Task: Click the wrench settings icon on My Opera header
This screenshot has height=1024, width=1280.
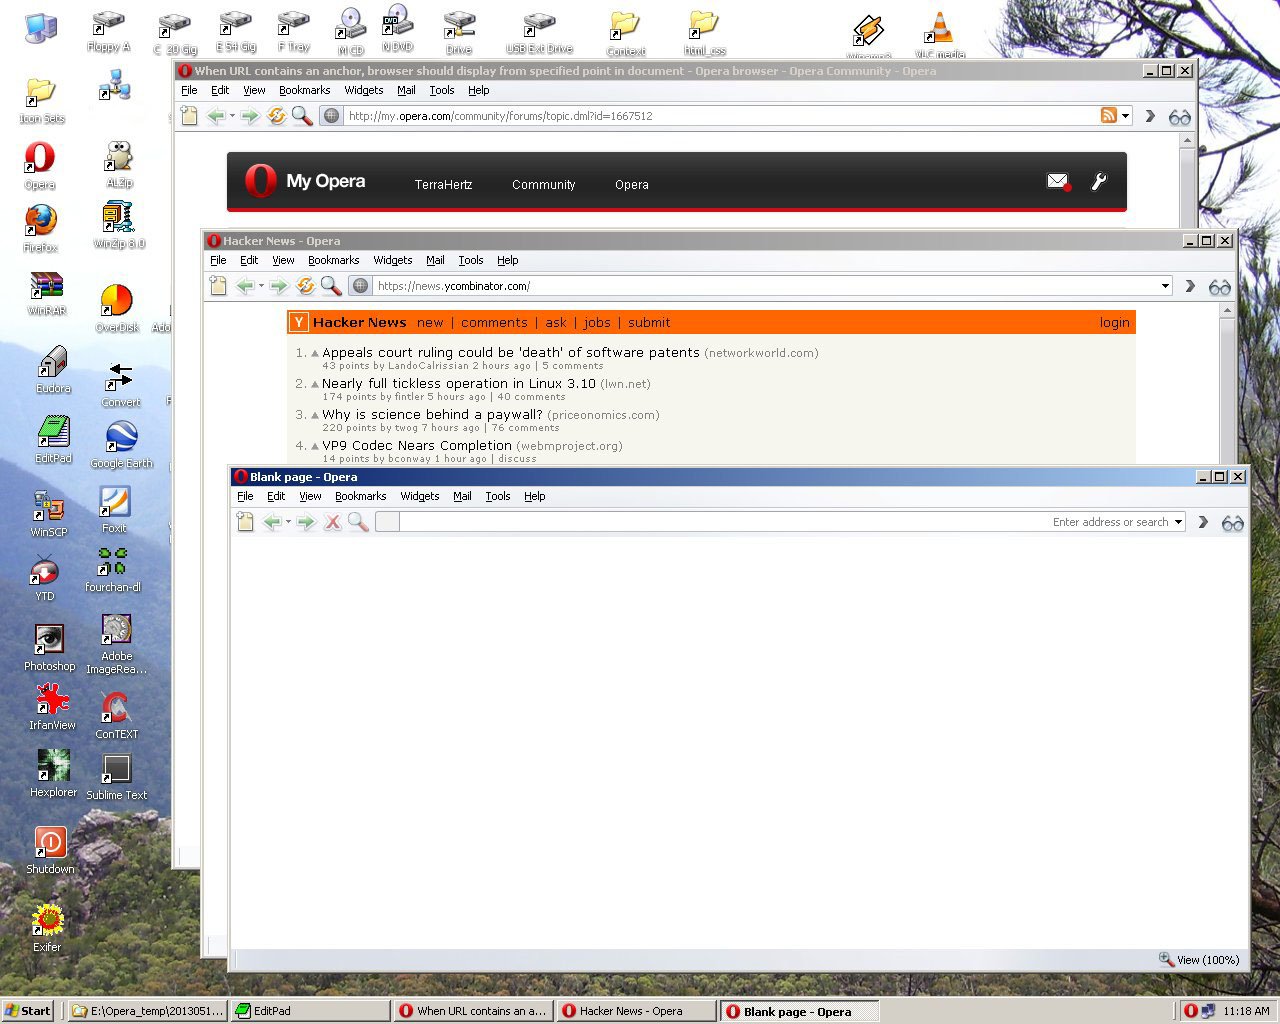Action: coord(1099,181)
